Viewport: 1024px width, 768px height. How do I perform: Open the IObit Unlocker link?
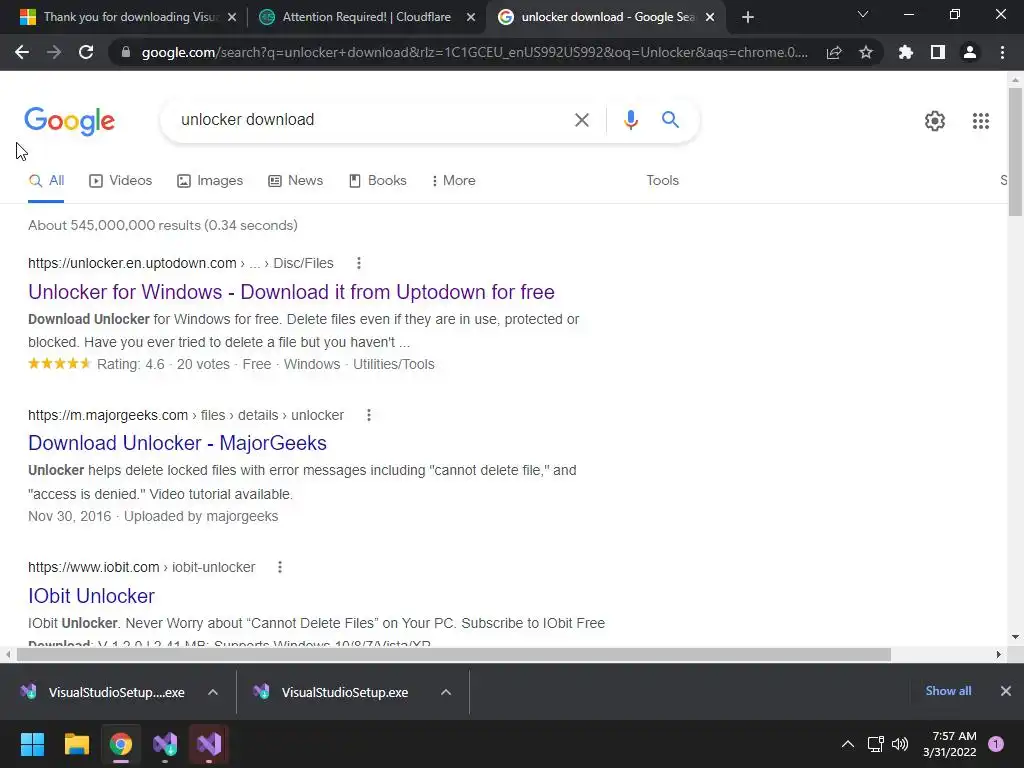tap(91, 596)
